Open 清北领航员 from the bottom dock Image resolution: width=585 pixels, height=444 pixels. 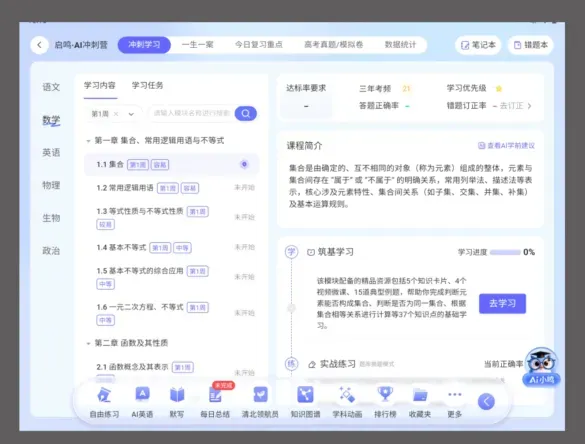click(260, 403)
